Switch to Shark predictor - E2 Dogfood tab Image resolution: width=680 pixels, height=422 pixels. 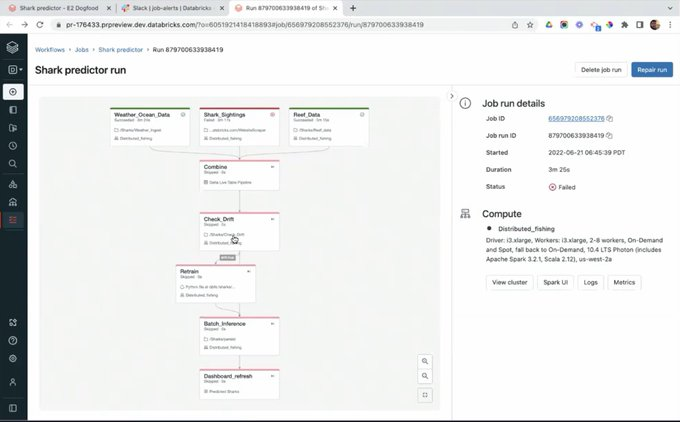59,8
